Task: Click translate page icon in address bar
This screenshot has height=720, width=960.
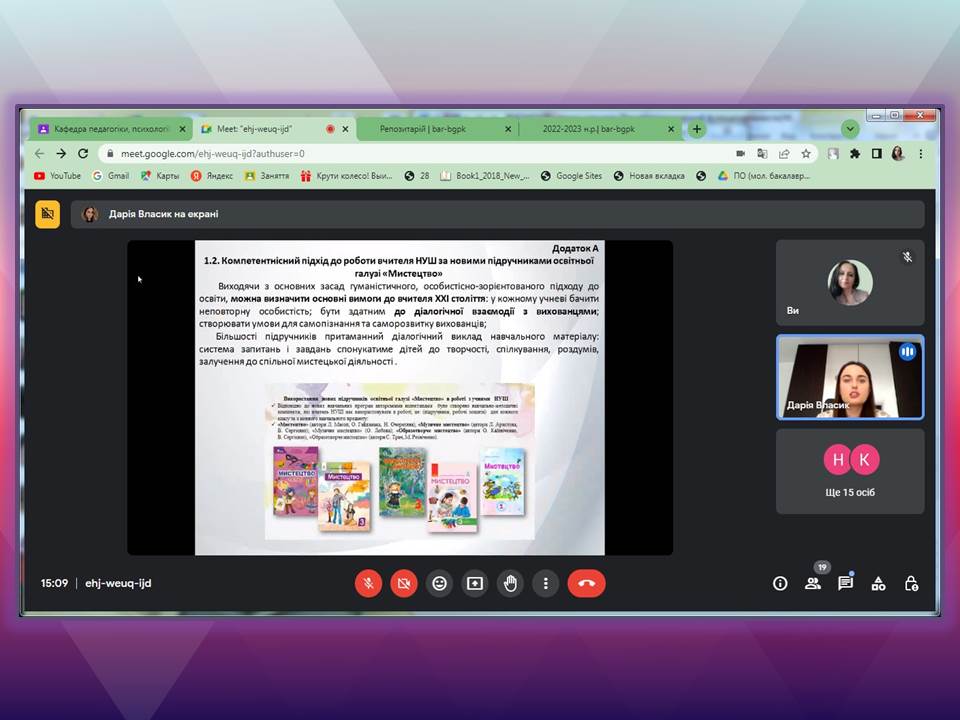Action: click(x=762, y=154)
